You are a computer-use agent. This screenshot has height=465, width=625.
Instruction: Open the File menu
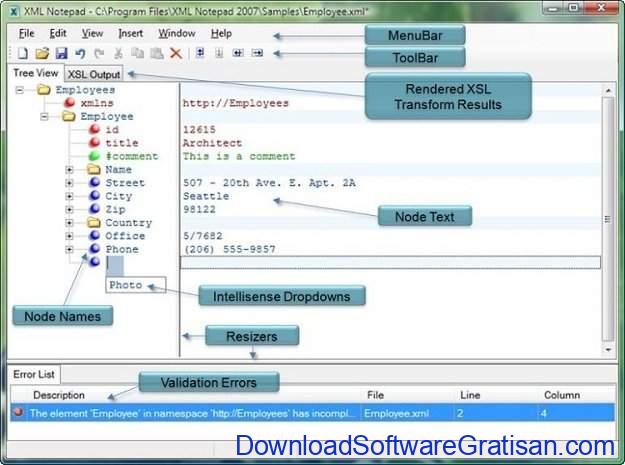coord(27,33)
